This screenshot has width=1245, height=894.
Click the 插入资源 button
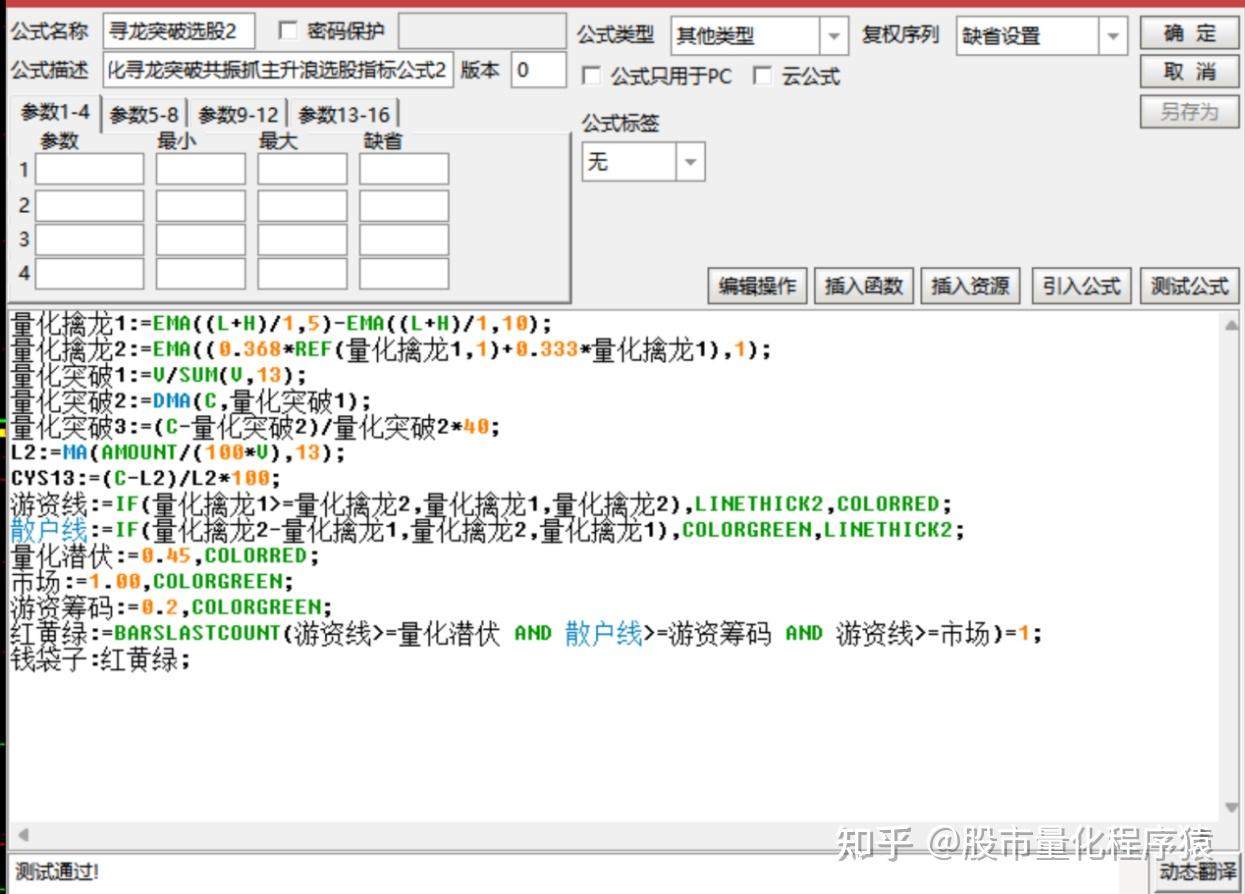970,286
